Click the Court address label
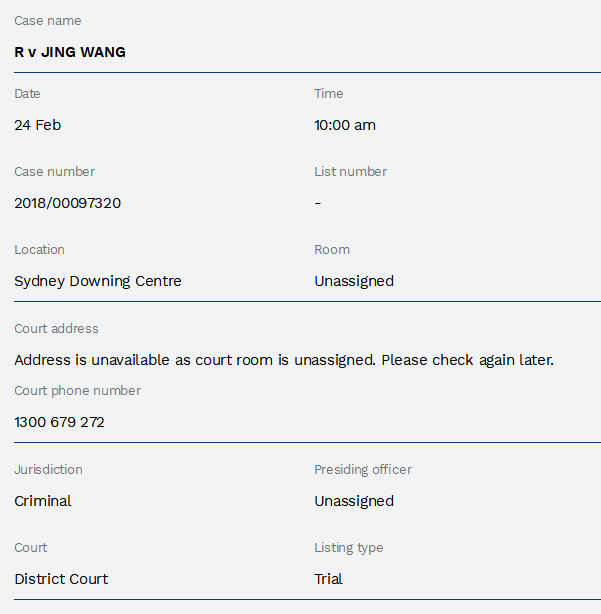Screen dimensions: 601x614 point(56,329)
